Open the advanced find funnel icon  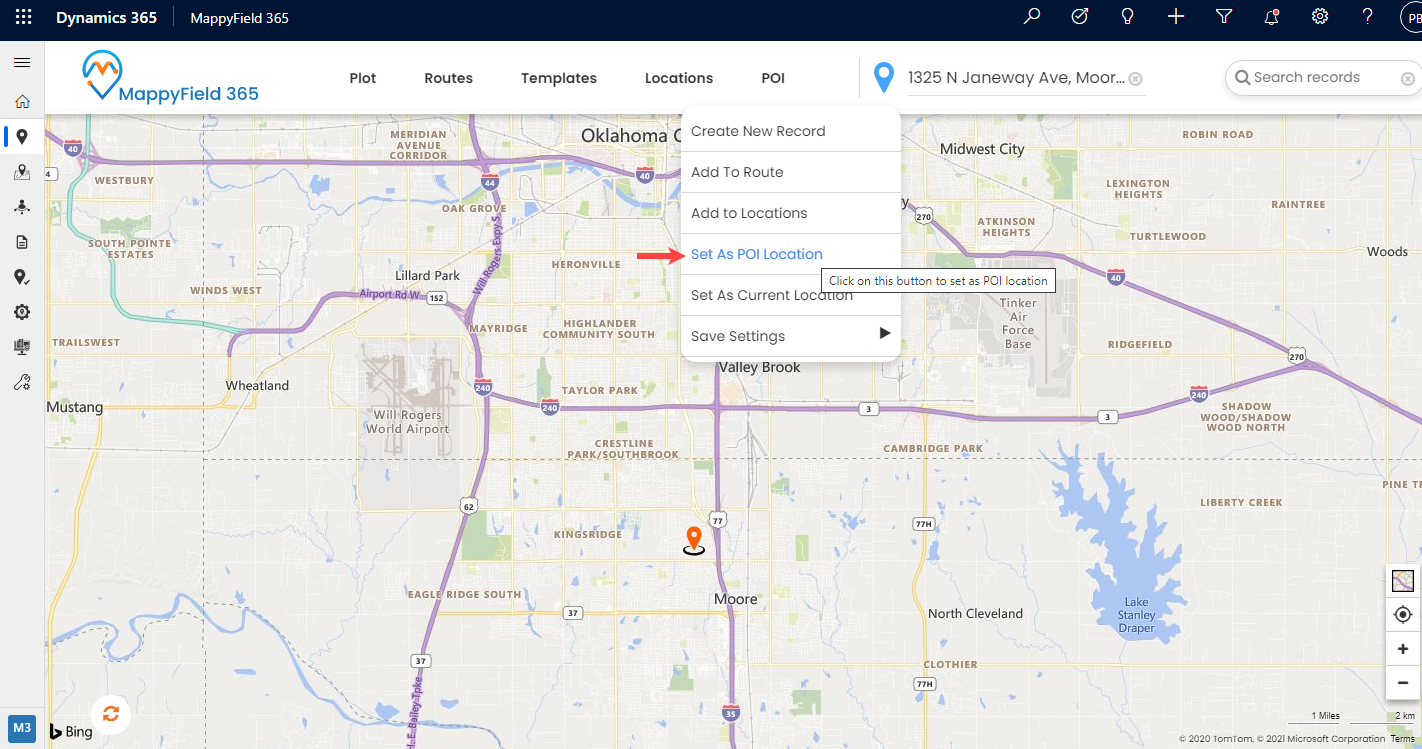[x=1224, y=17]
